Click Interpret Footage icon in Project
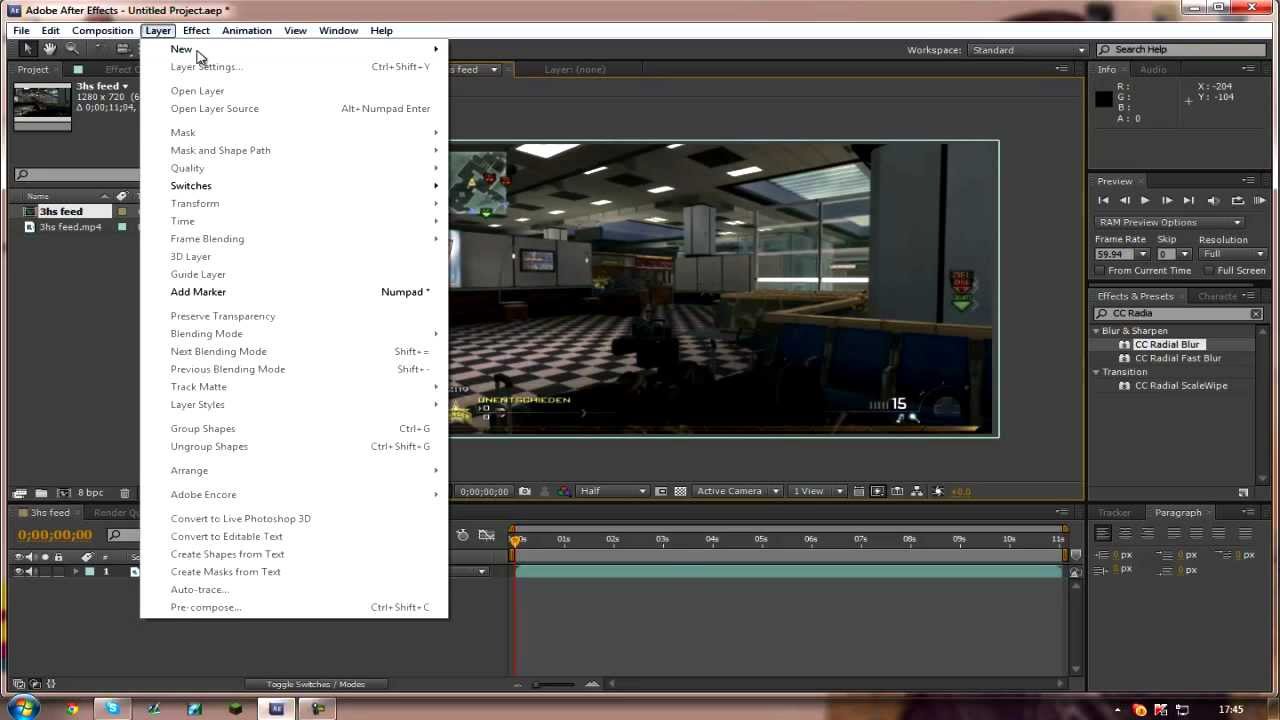This screenshot has height=720, width=1280. coord(19,493)
